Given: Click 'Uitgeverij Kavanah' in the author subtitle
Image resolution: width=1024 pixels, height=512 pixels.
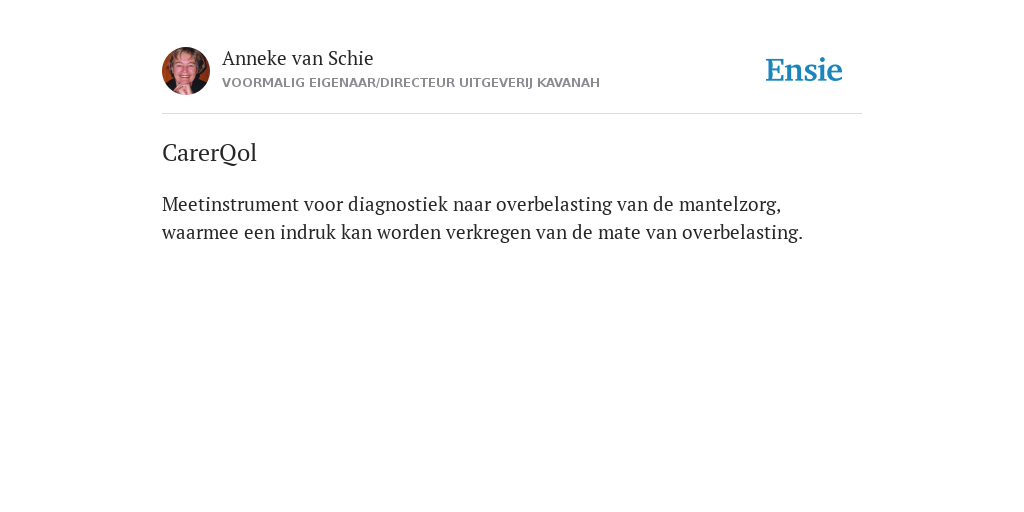Looking at the screenshot, I should 529,83.
